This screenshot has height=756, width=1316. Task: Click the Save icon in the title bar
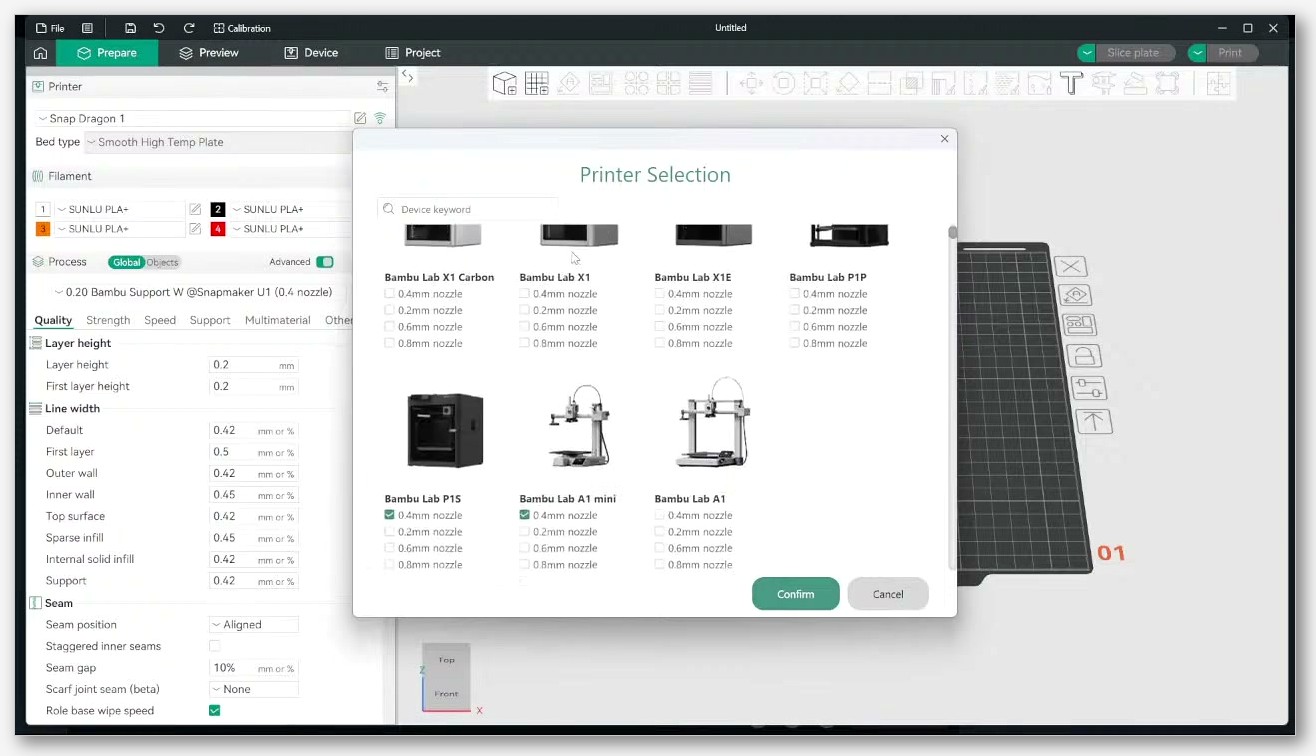tap(131, 28)
